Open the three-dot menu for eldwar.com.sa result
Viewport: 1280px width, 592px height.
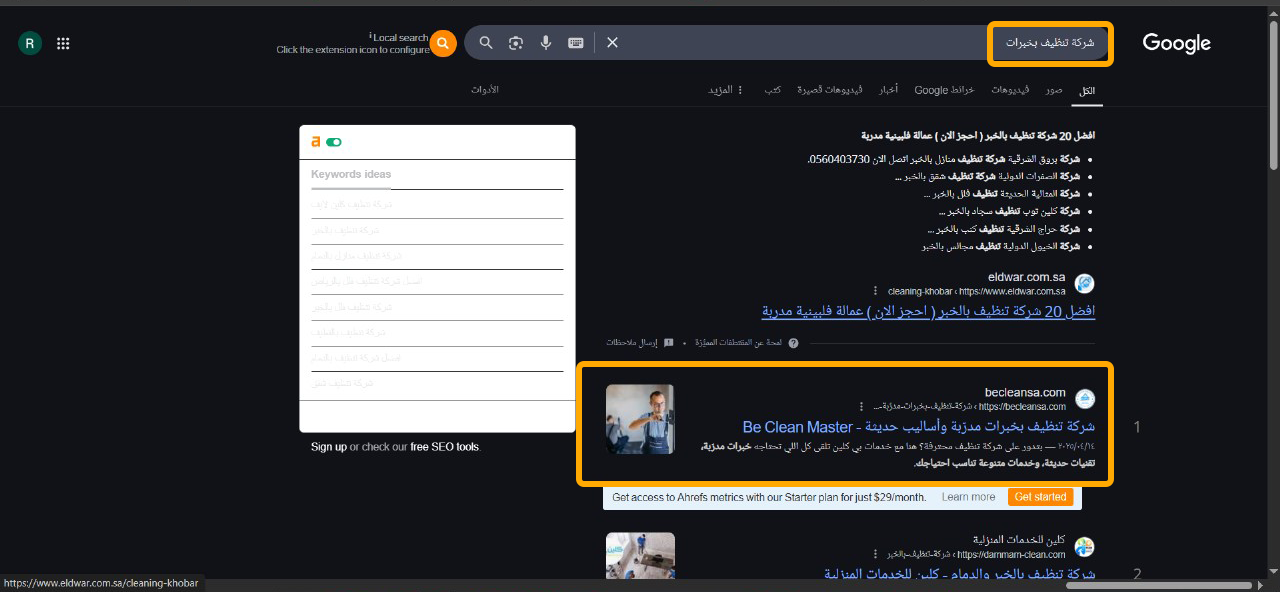[876, 292]
